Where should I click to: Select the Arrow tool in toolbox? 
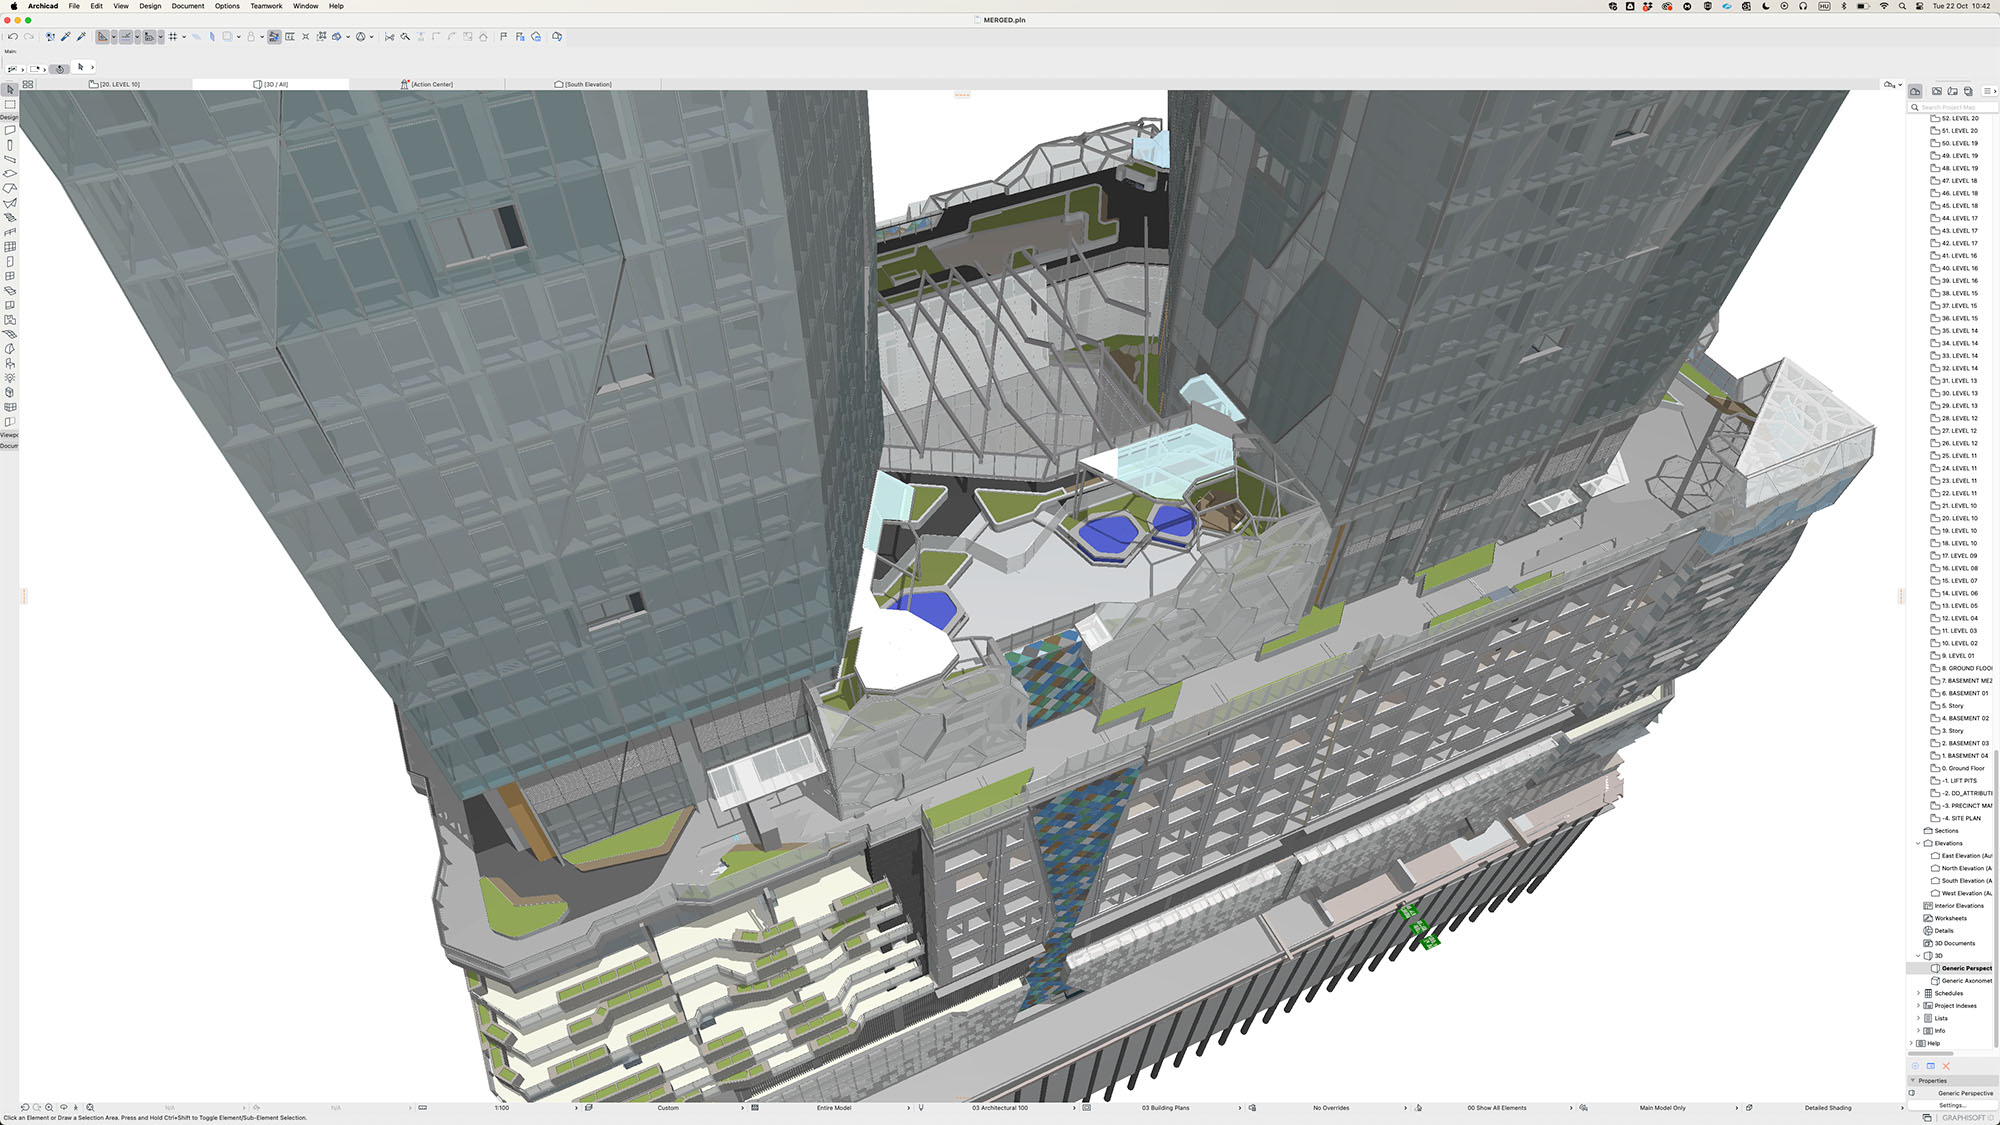(10, 90)
